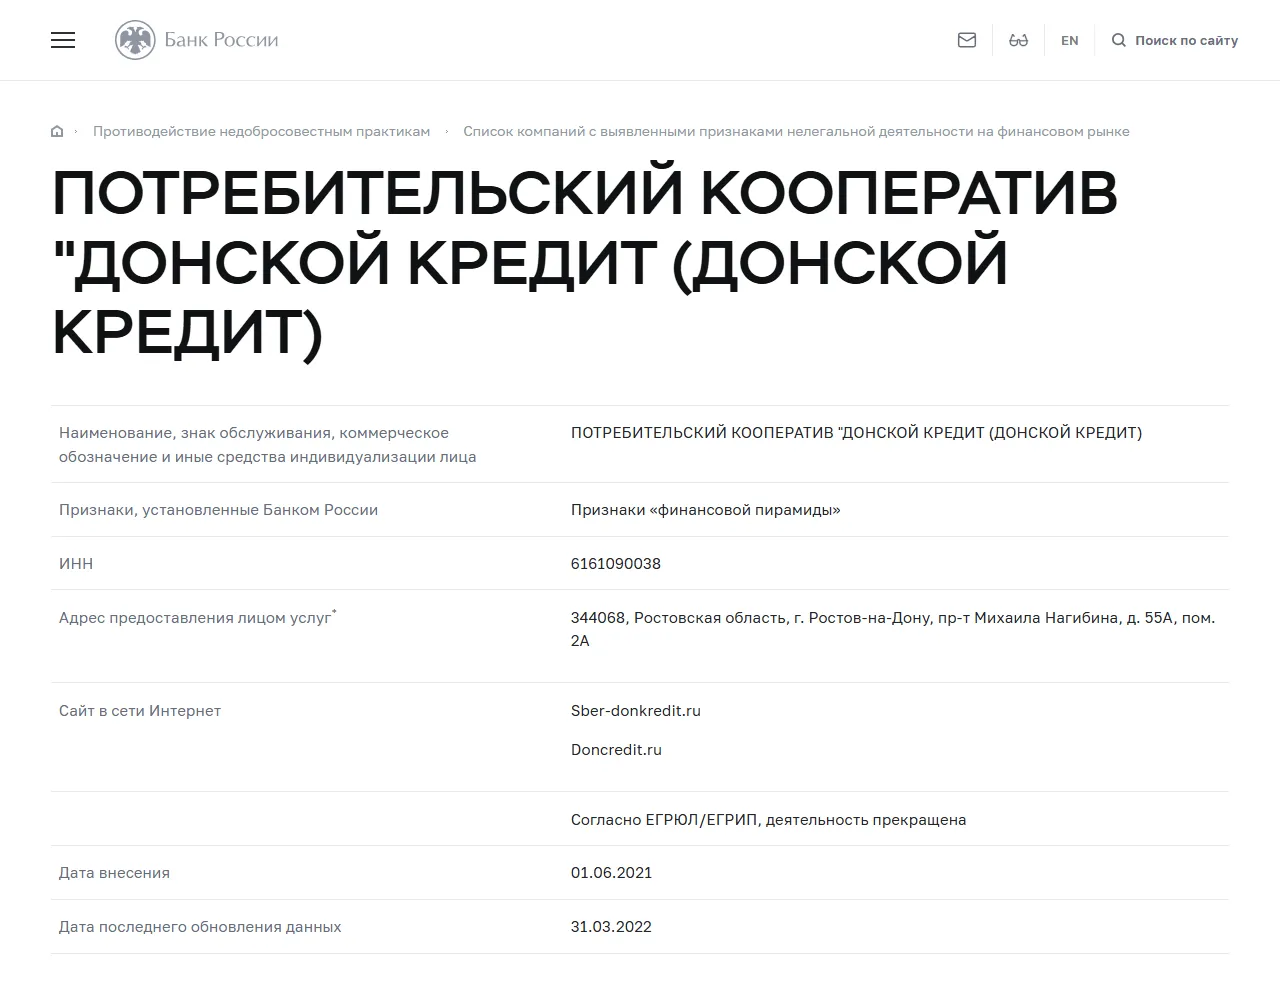The height and width of the screenshot is (982, 1280).
Task: Open site search (Поиск по сайту)
Action: tap(1175, 41)
